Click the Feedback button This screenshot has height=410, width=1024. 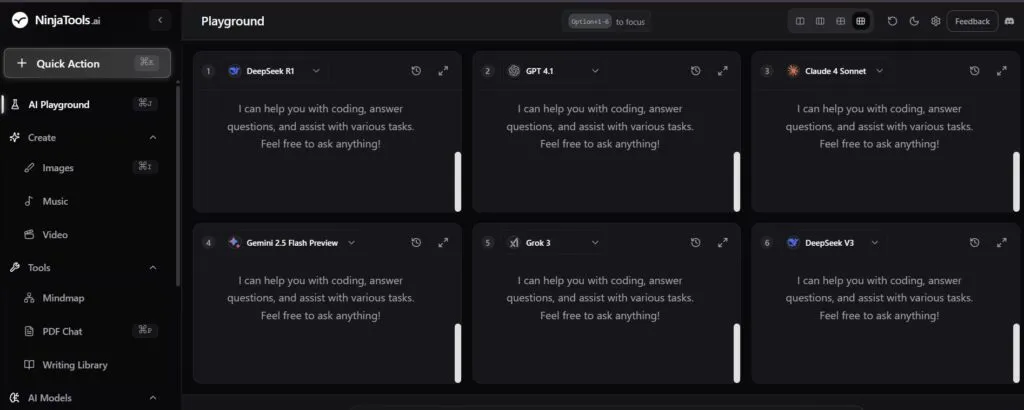point(972,21)
